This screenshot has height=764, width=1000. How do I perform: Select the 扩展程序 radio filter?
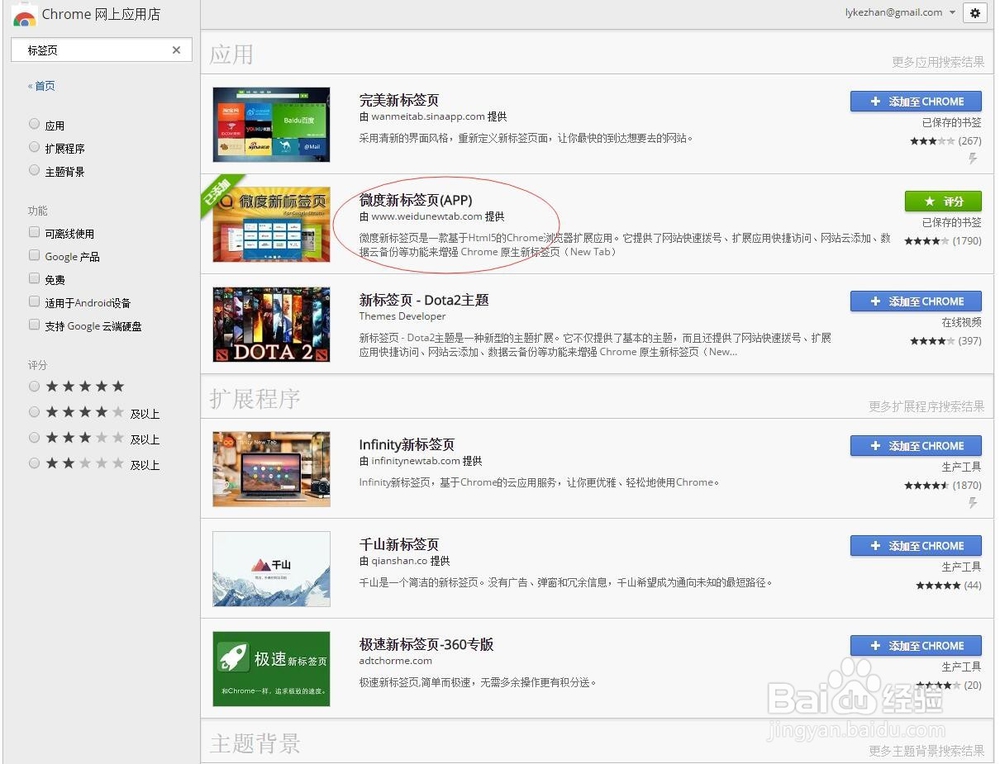click(x=34, y=147)
